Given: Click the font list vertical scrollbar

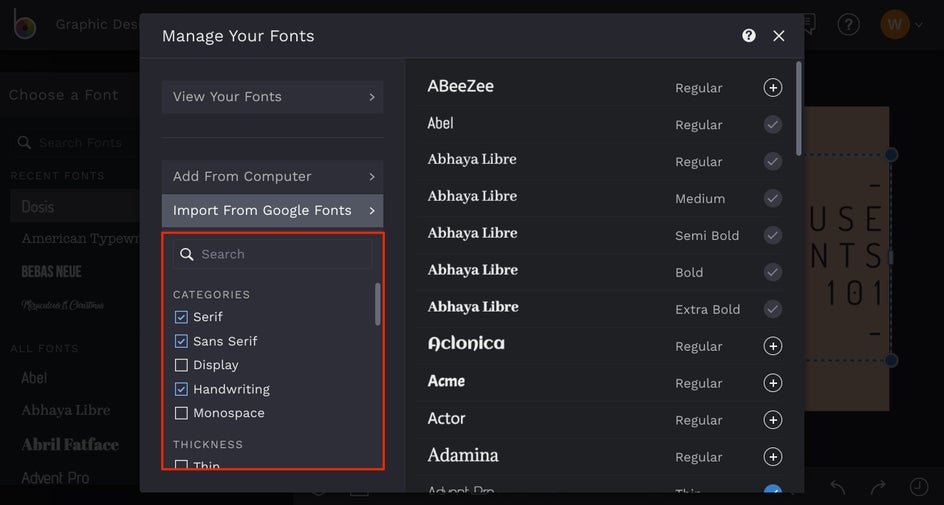Looking at the screenshot, I should [799, 108].
